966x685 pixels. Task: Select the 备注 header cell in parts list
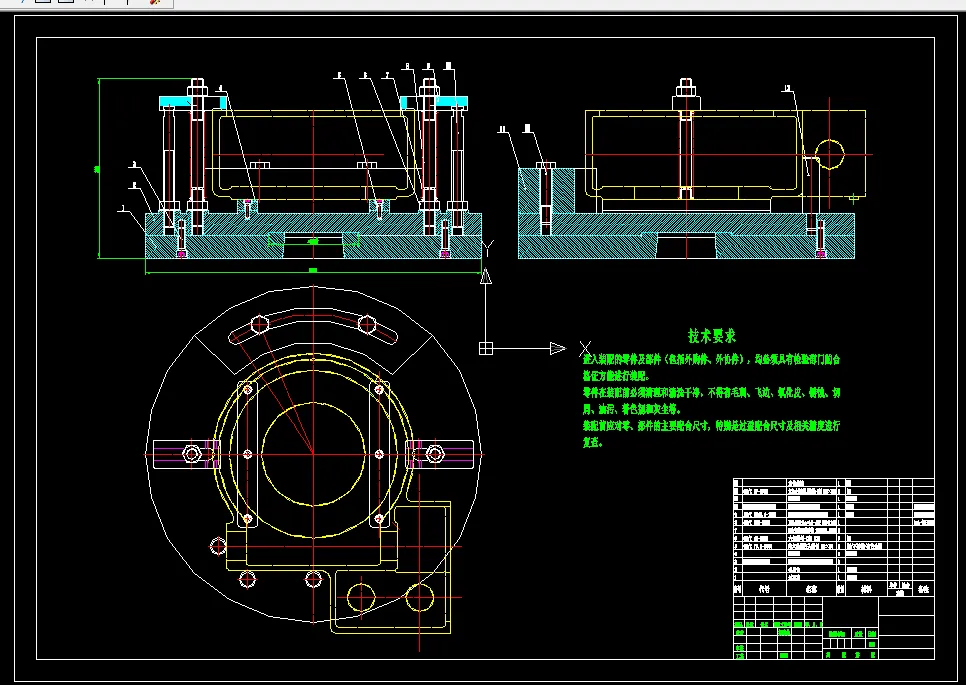tap(923, 589)
